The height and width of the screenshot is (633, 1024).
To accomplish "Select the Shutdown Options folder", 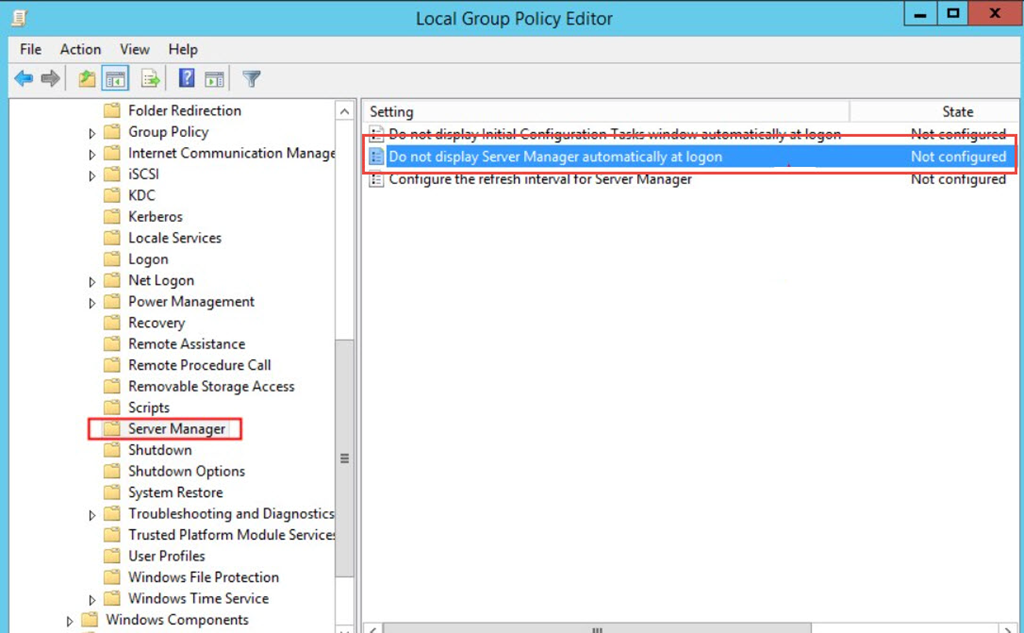I will 186,471.
